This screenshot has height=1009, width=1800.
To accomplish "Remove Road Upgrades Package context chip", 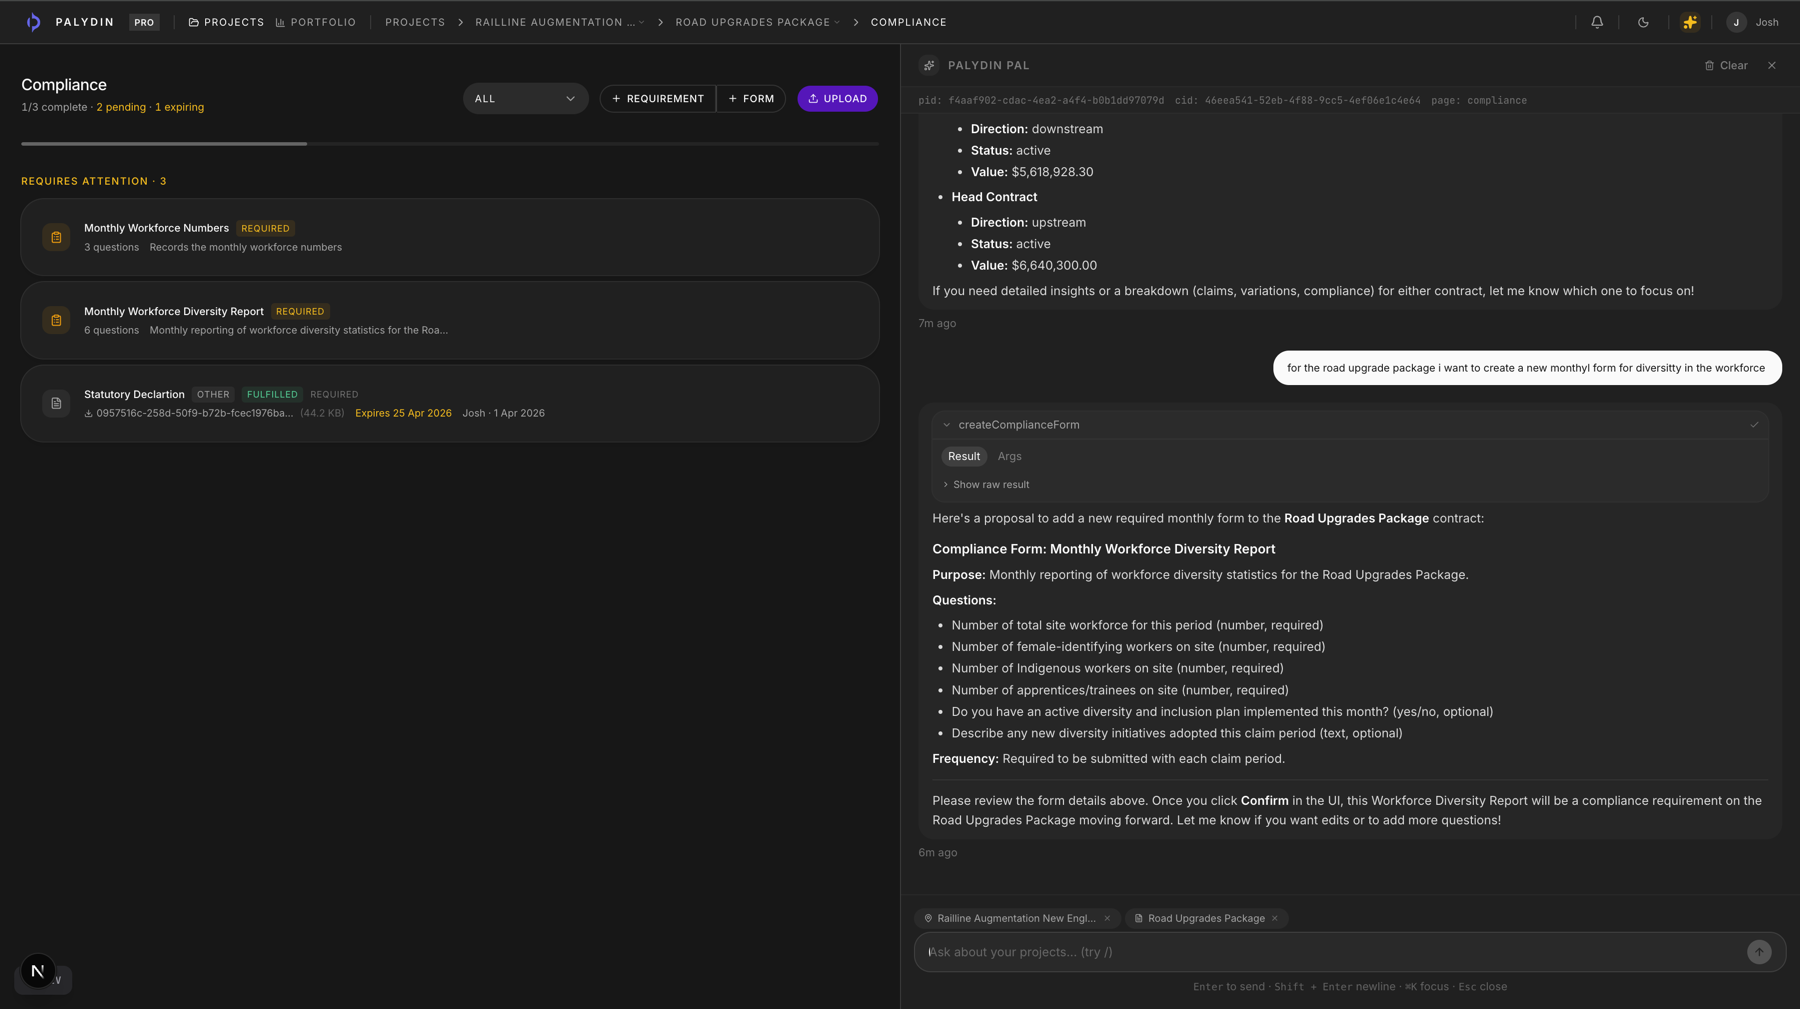I will [1275, 918].
